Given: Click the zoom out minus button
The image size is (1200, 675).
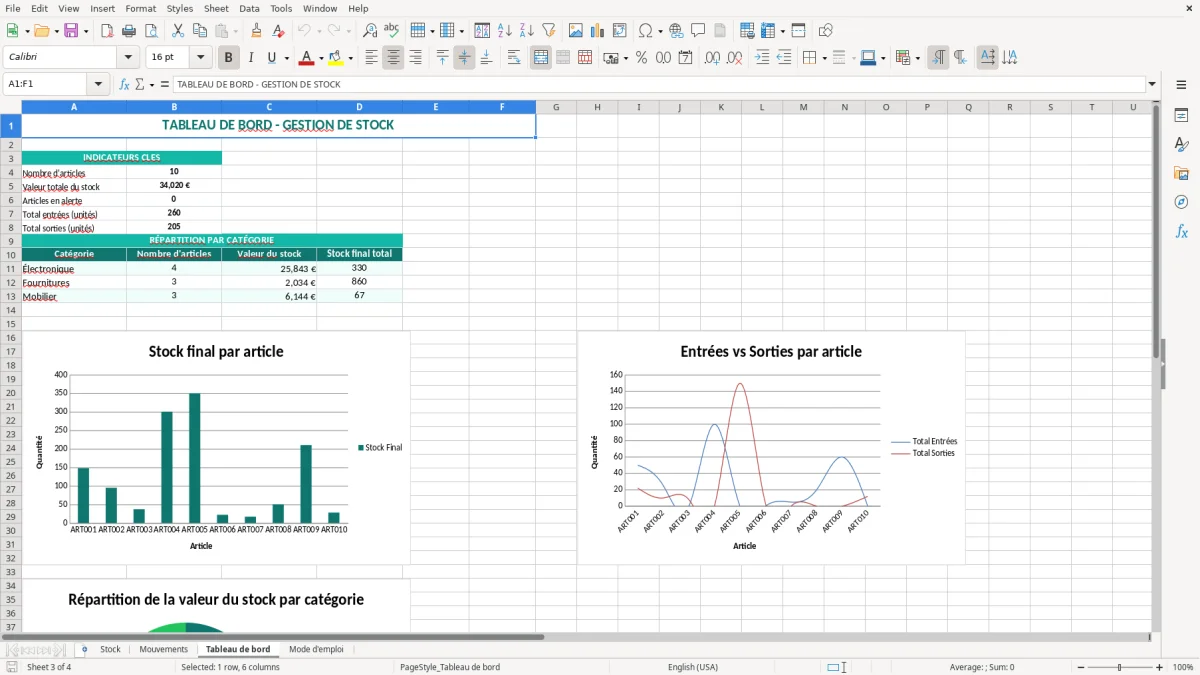Looking at the screenshot, I should pos(1080,667).
